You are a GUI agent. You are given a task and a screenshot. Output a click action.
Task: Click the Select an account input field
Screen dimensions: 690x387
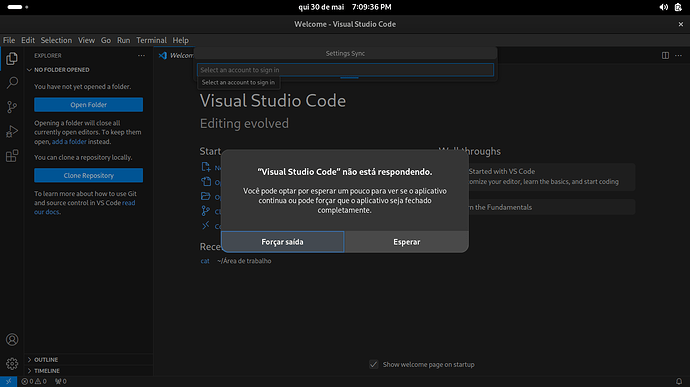[345, 70]
